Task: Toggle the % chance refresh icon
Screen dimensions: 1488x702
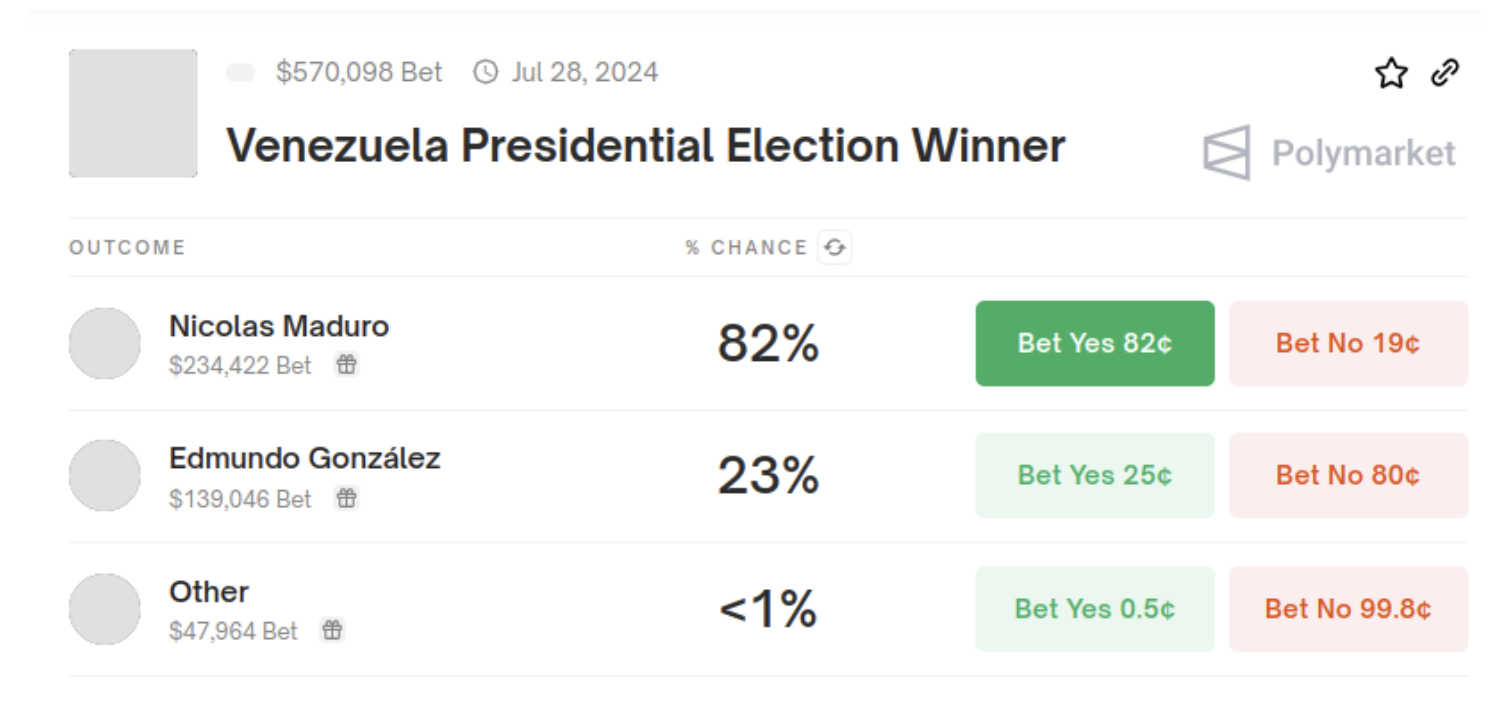Action: coord(834,247)
